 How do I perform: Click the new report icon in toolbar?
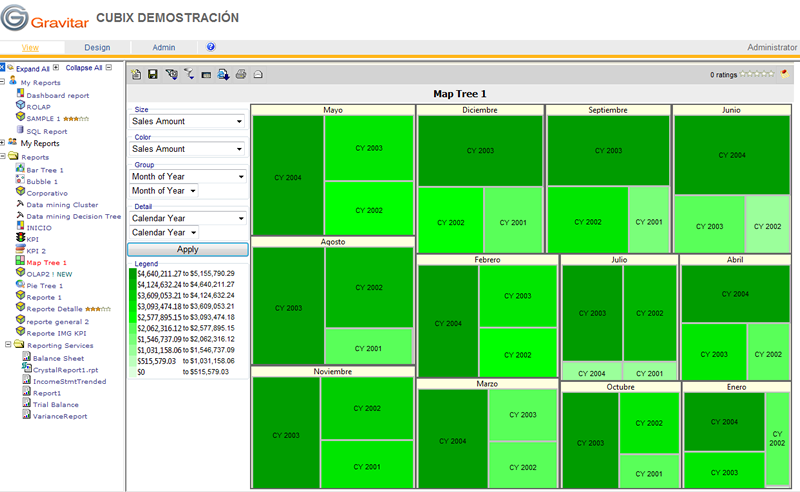(x=136, y=75)
